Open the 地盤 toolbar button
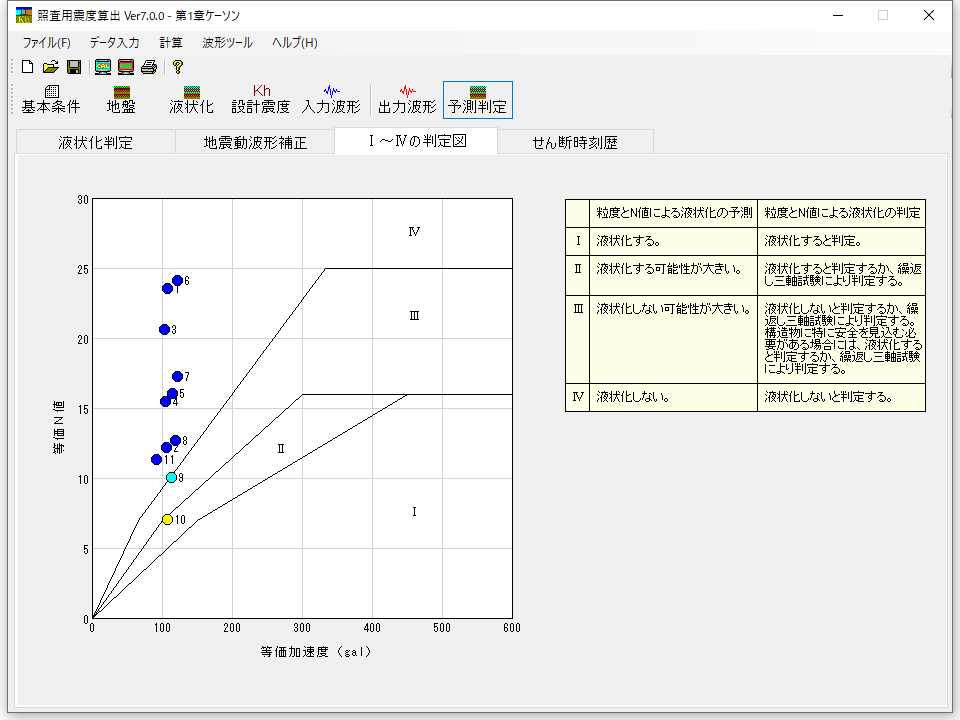 pyautogui.click(x=121, y=100)
